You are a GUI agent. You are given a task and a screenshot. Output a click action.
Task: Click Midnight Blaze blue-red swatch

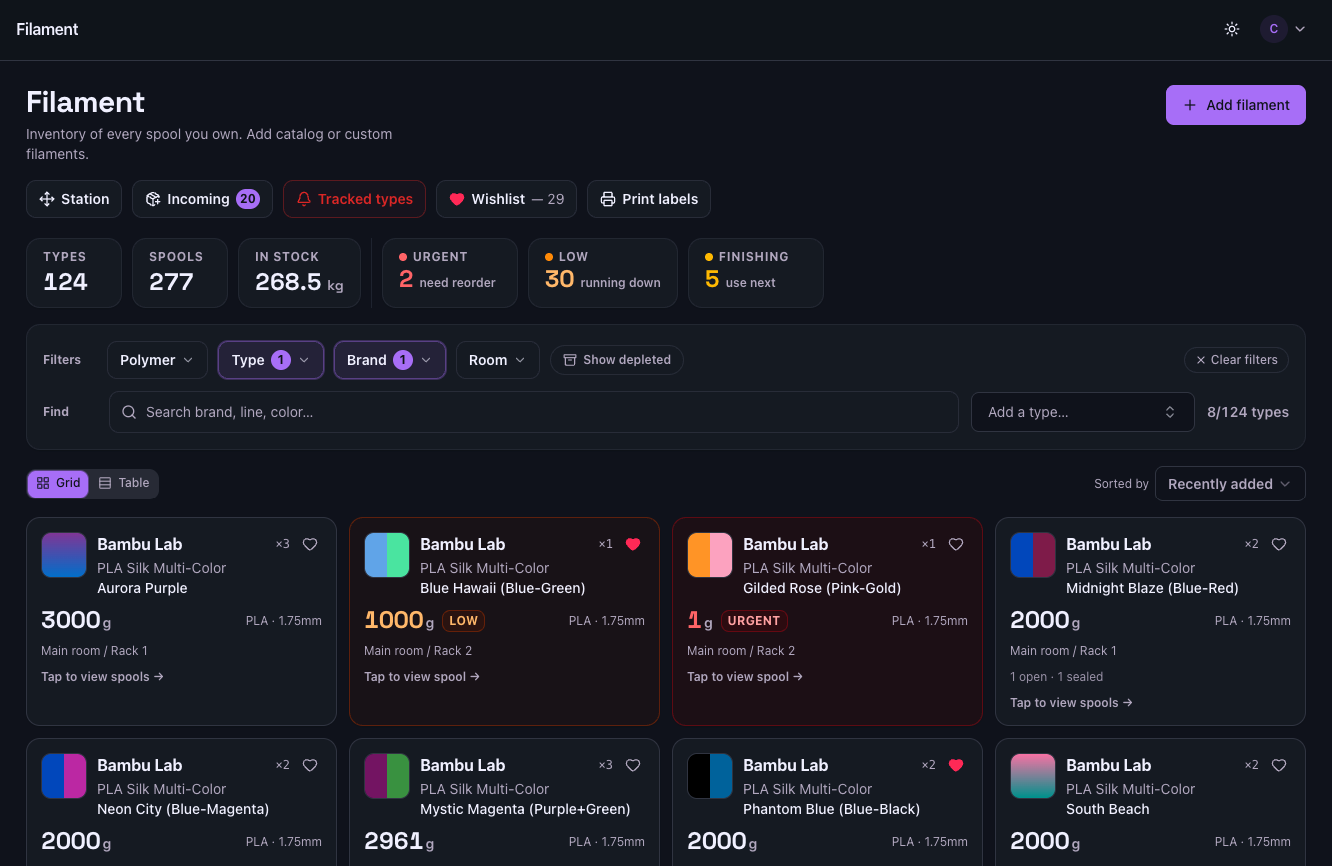[1033, 555]
